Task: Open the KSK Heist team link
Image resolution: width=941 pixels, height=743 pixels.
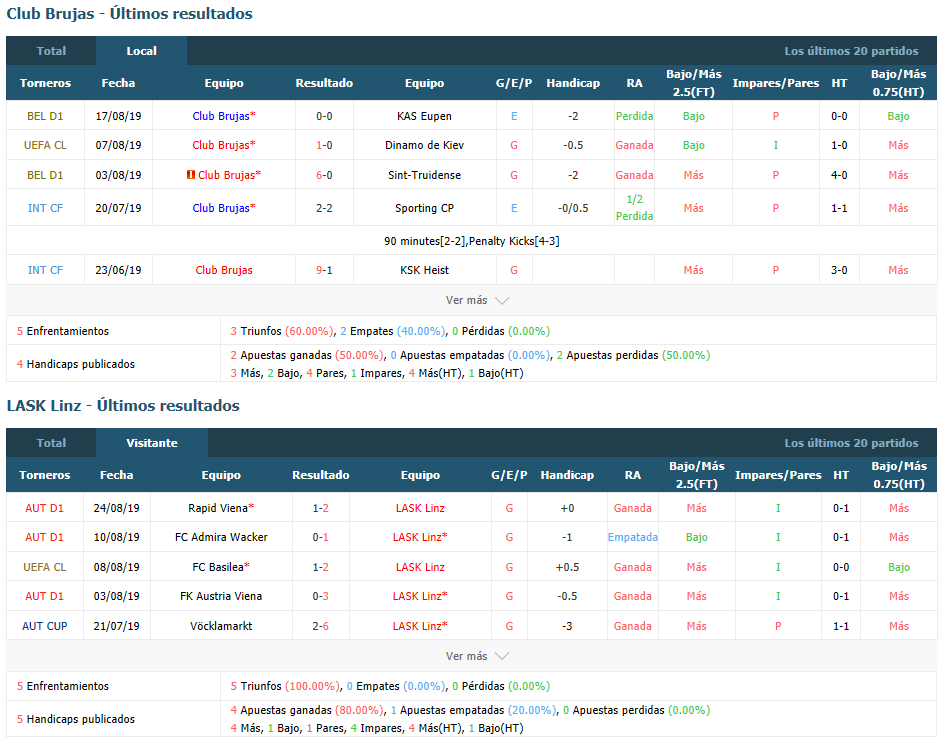Action: click(x=424, y=270)
